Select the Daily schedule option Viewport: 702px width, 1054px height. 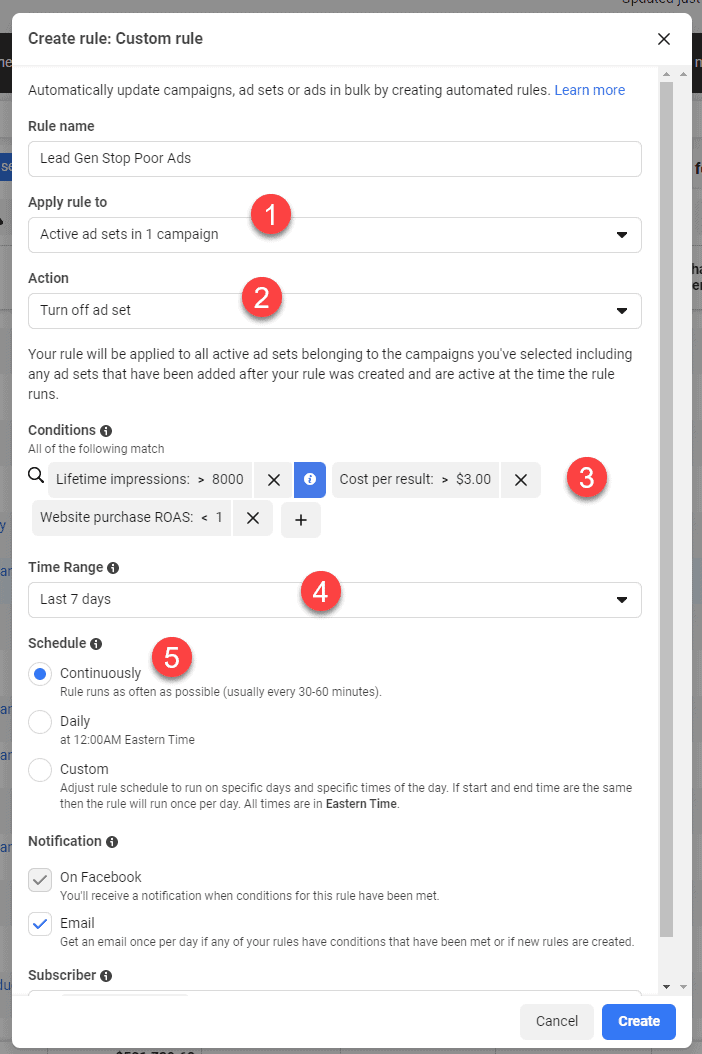tap(40, 722)
